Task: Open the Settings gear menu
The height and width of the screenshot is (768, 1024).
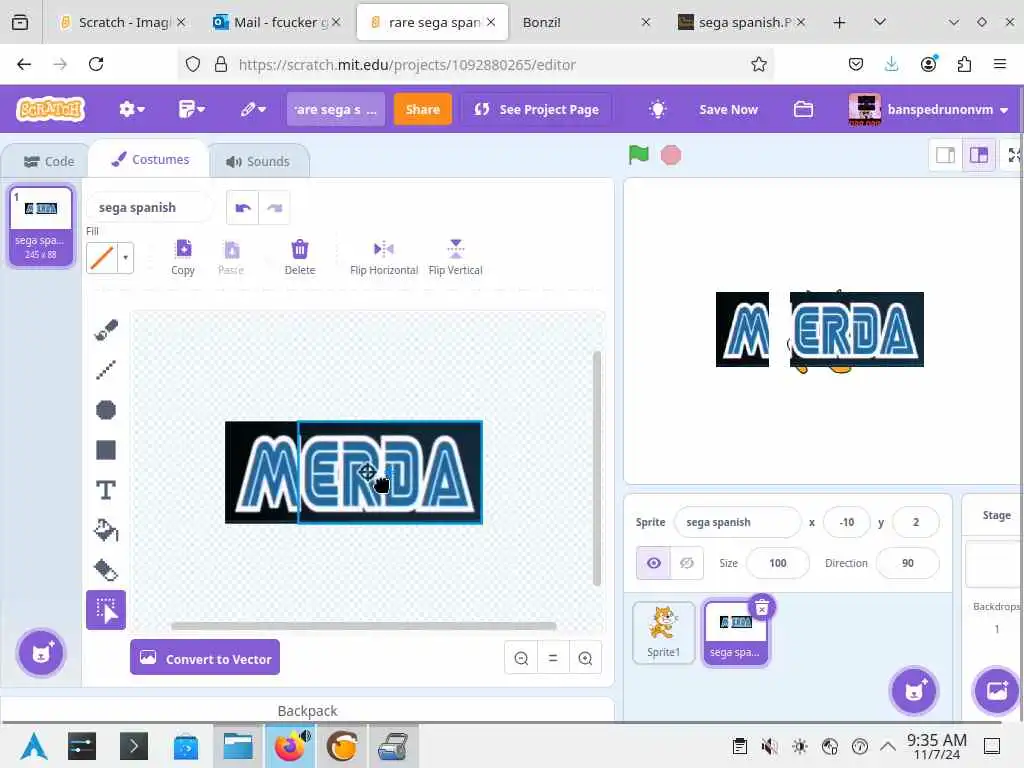Action: point(131,109)
